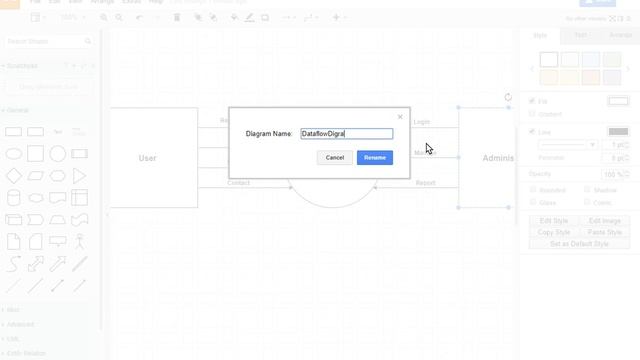Select the triangle shape in the General palette
The height and width of the screenshot is (360, 640).
tap(79, 176)
